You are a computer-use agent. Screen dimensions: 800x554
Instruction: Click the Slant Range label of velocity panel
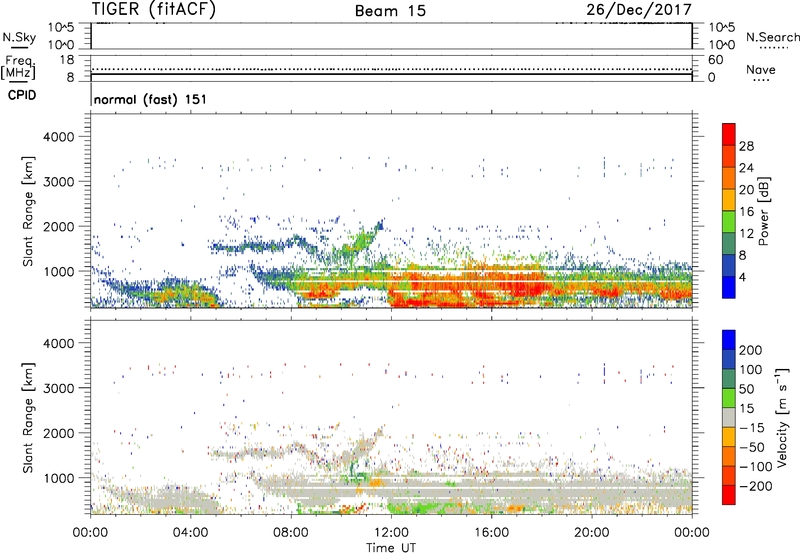tap(28, 418)
